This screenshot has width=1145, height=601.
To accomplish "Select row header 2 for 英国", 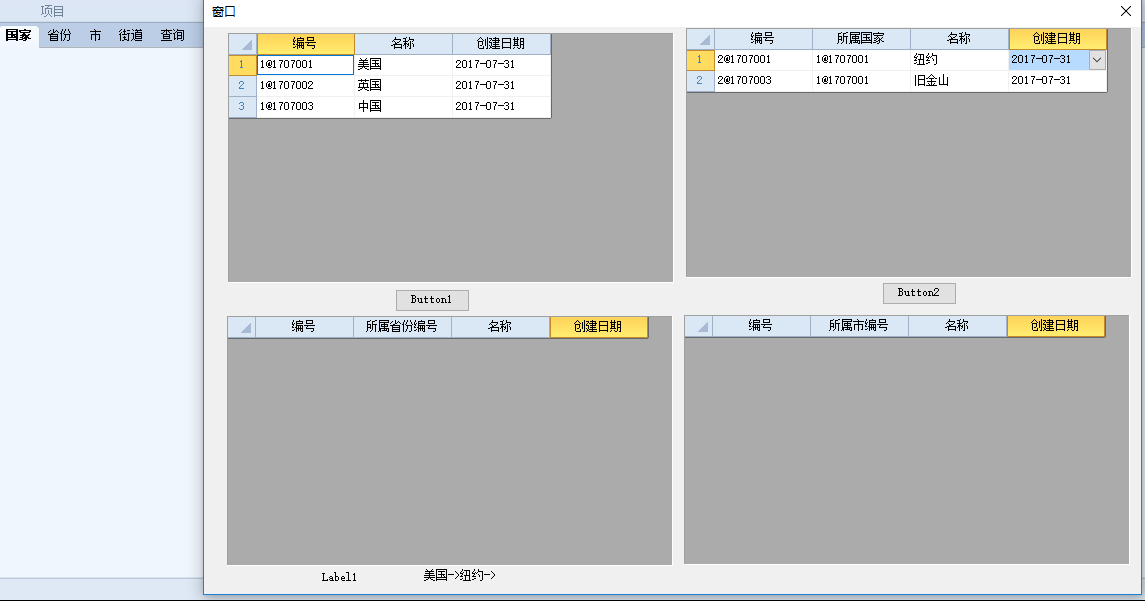I will 242,86.
